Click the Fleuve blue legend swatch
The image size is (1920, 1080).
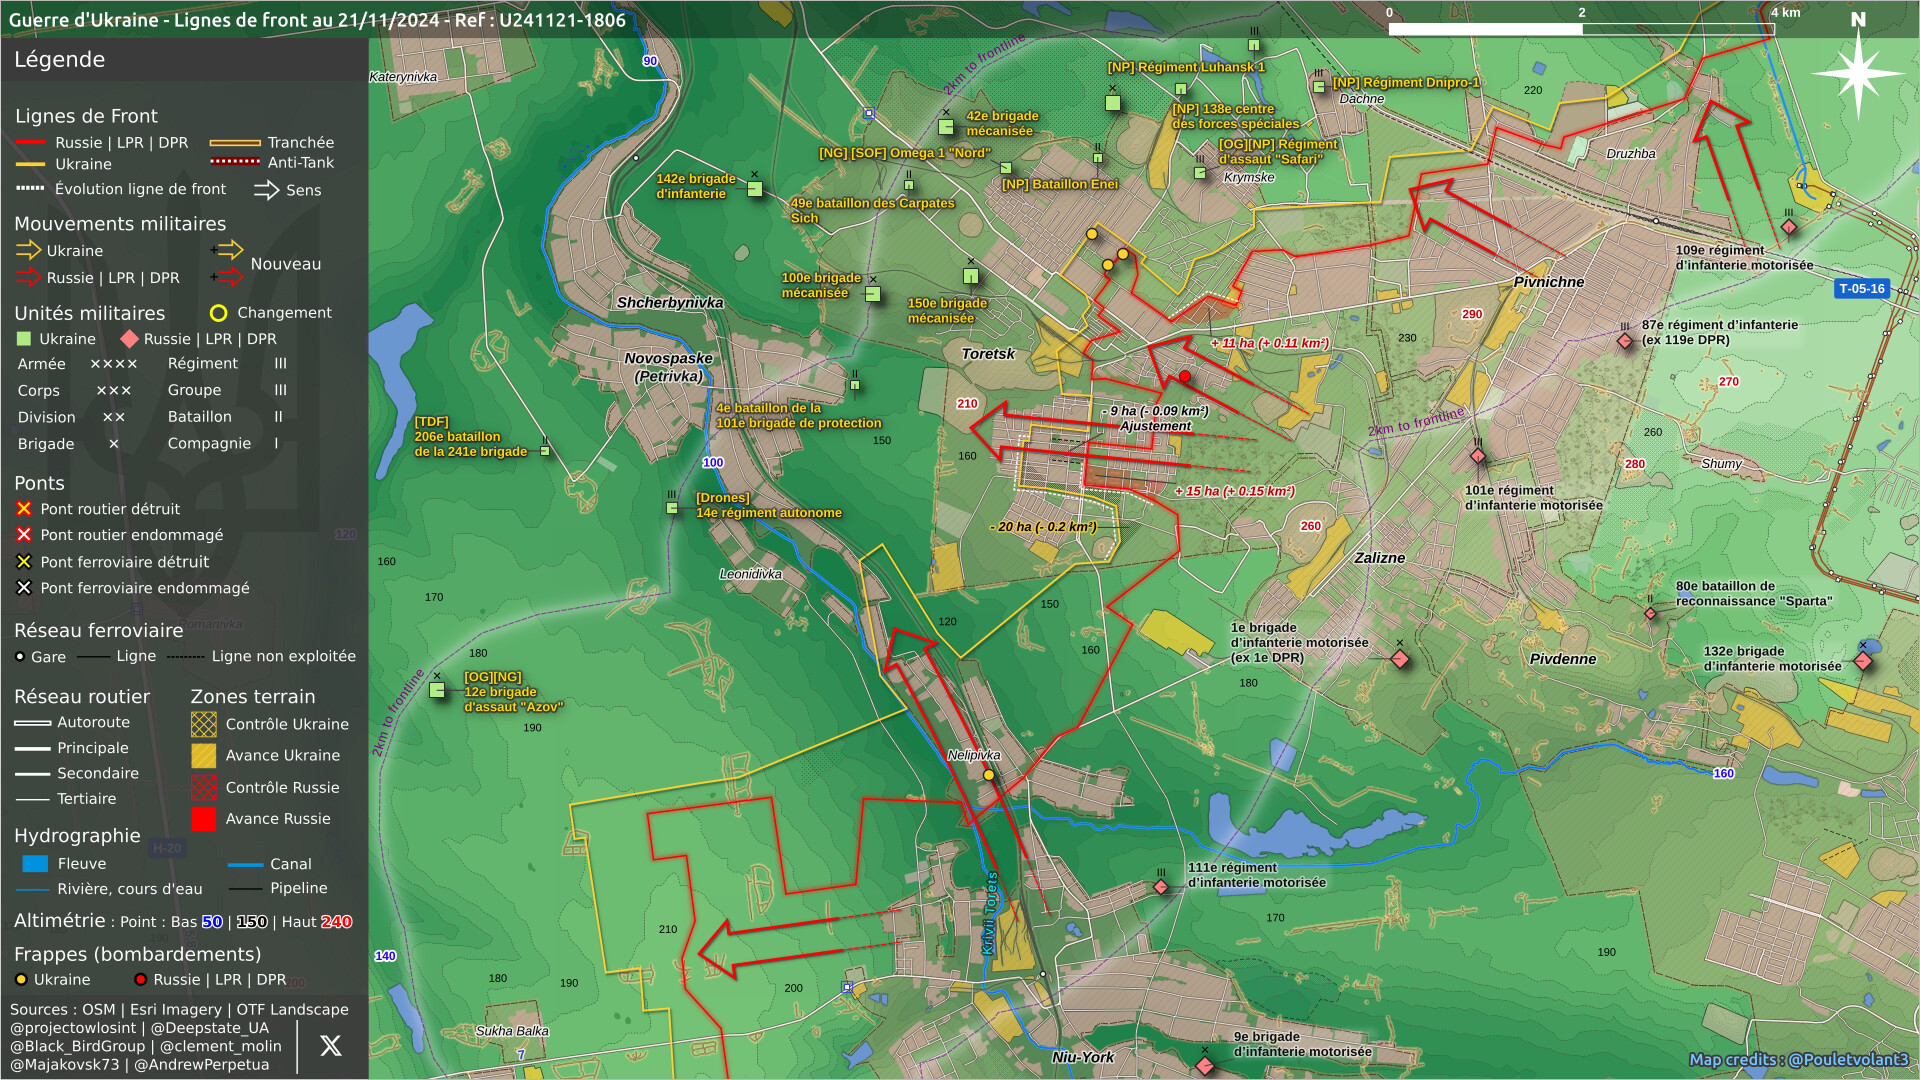35,864
